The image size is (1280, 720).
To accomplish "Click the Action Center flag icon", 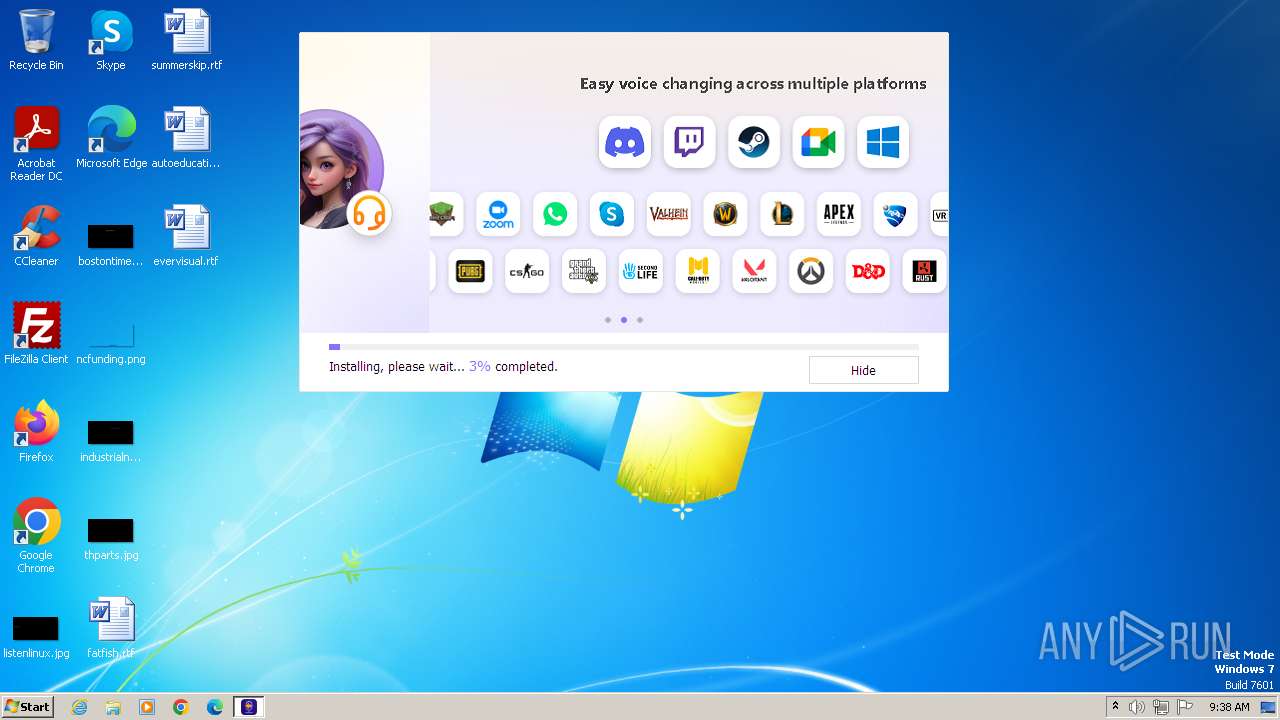I will coord(1185,707).
